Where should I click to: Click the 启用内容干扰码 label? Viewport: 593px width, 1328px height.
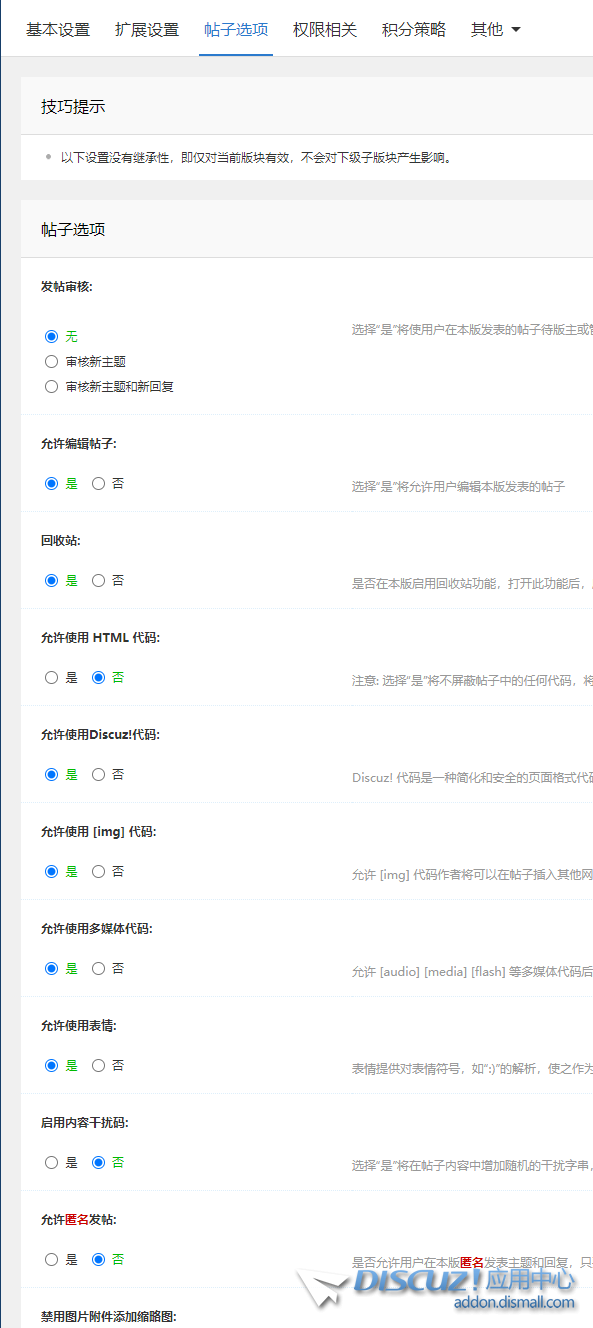tap(85, 1123)
